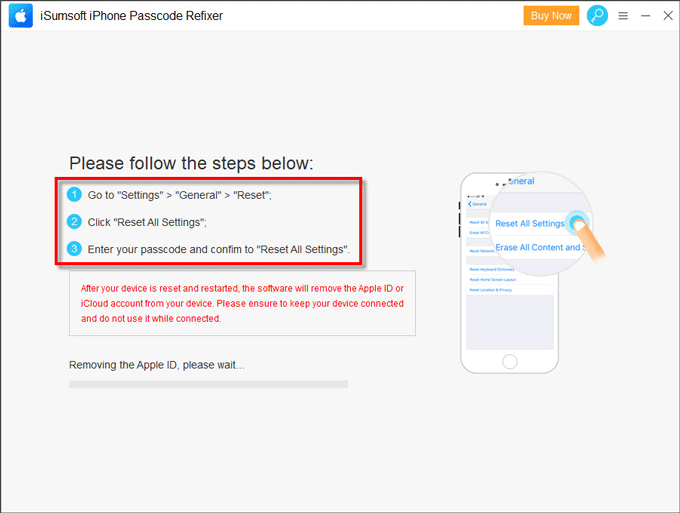Click the step 3 number badge
The width and height of the screenshot is (680, 513).
[74, 249]
